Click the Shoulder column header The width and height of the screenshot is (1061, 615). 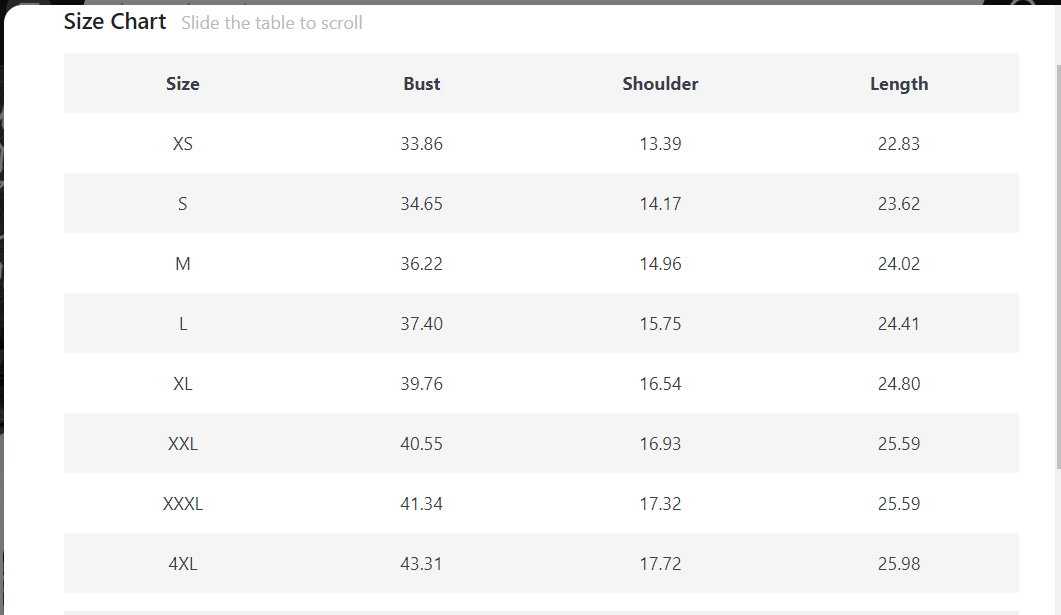click(660, 84)
